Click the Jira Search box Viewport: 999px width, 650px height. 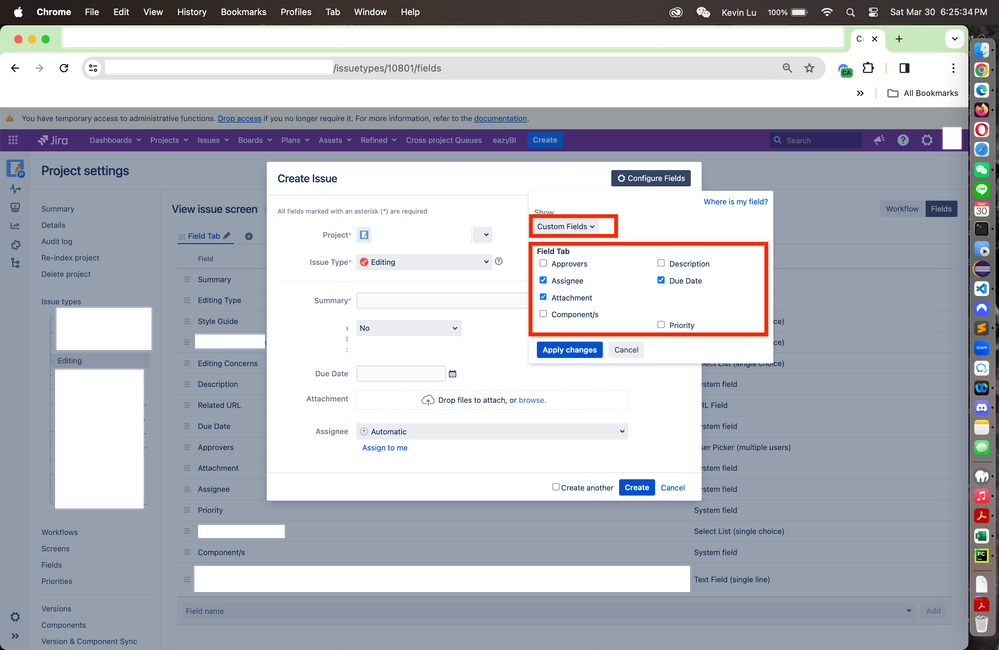coord(816,140)
